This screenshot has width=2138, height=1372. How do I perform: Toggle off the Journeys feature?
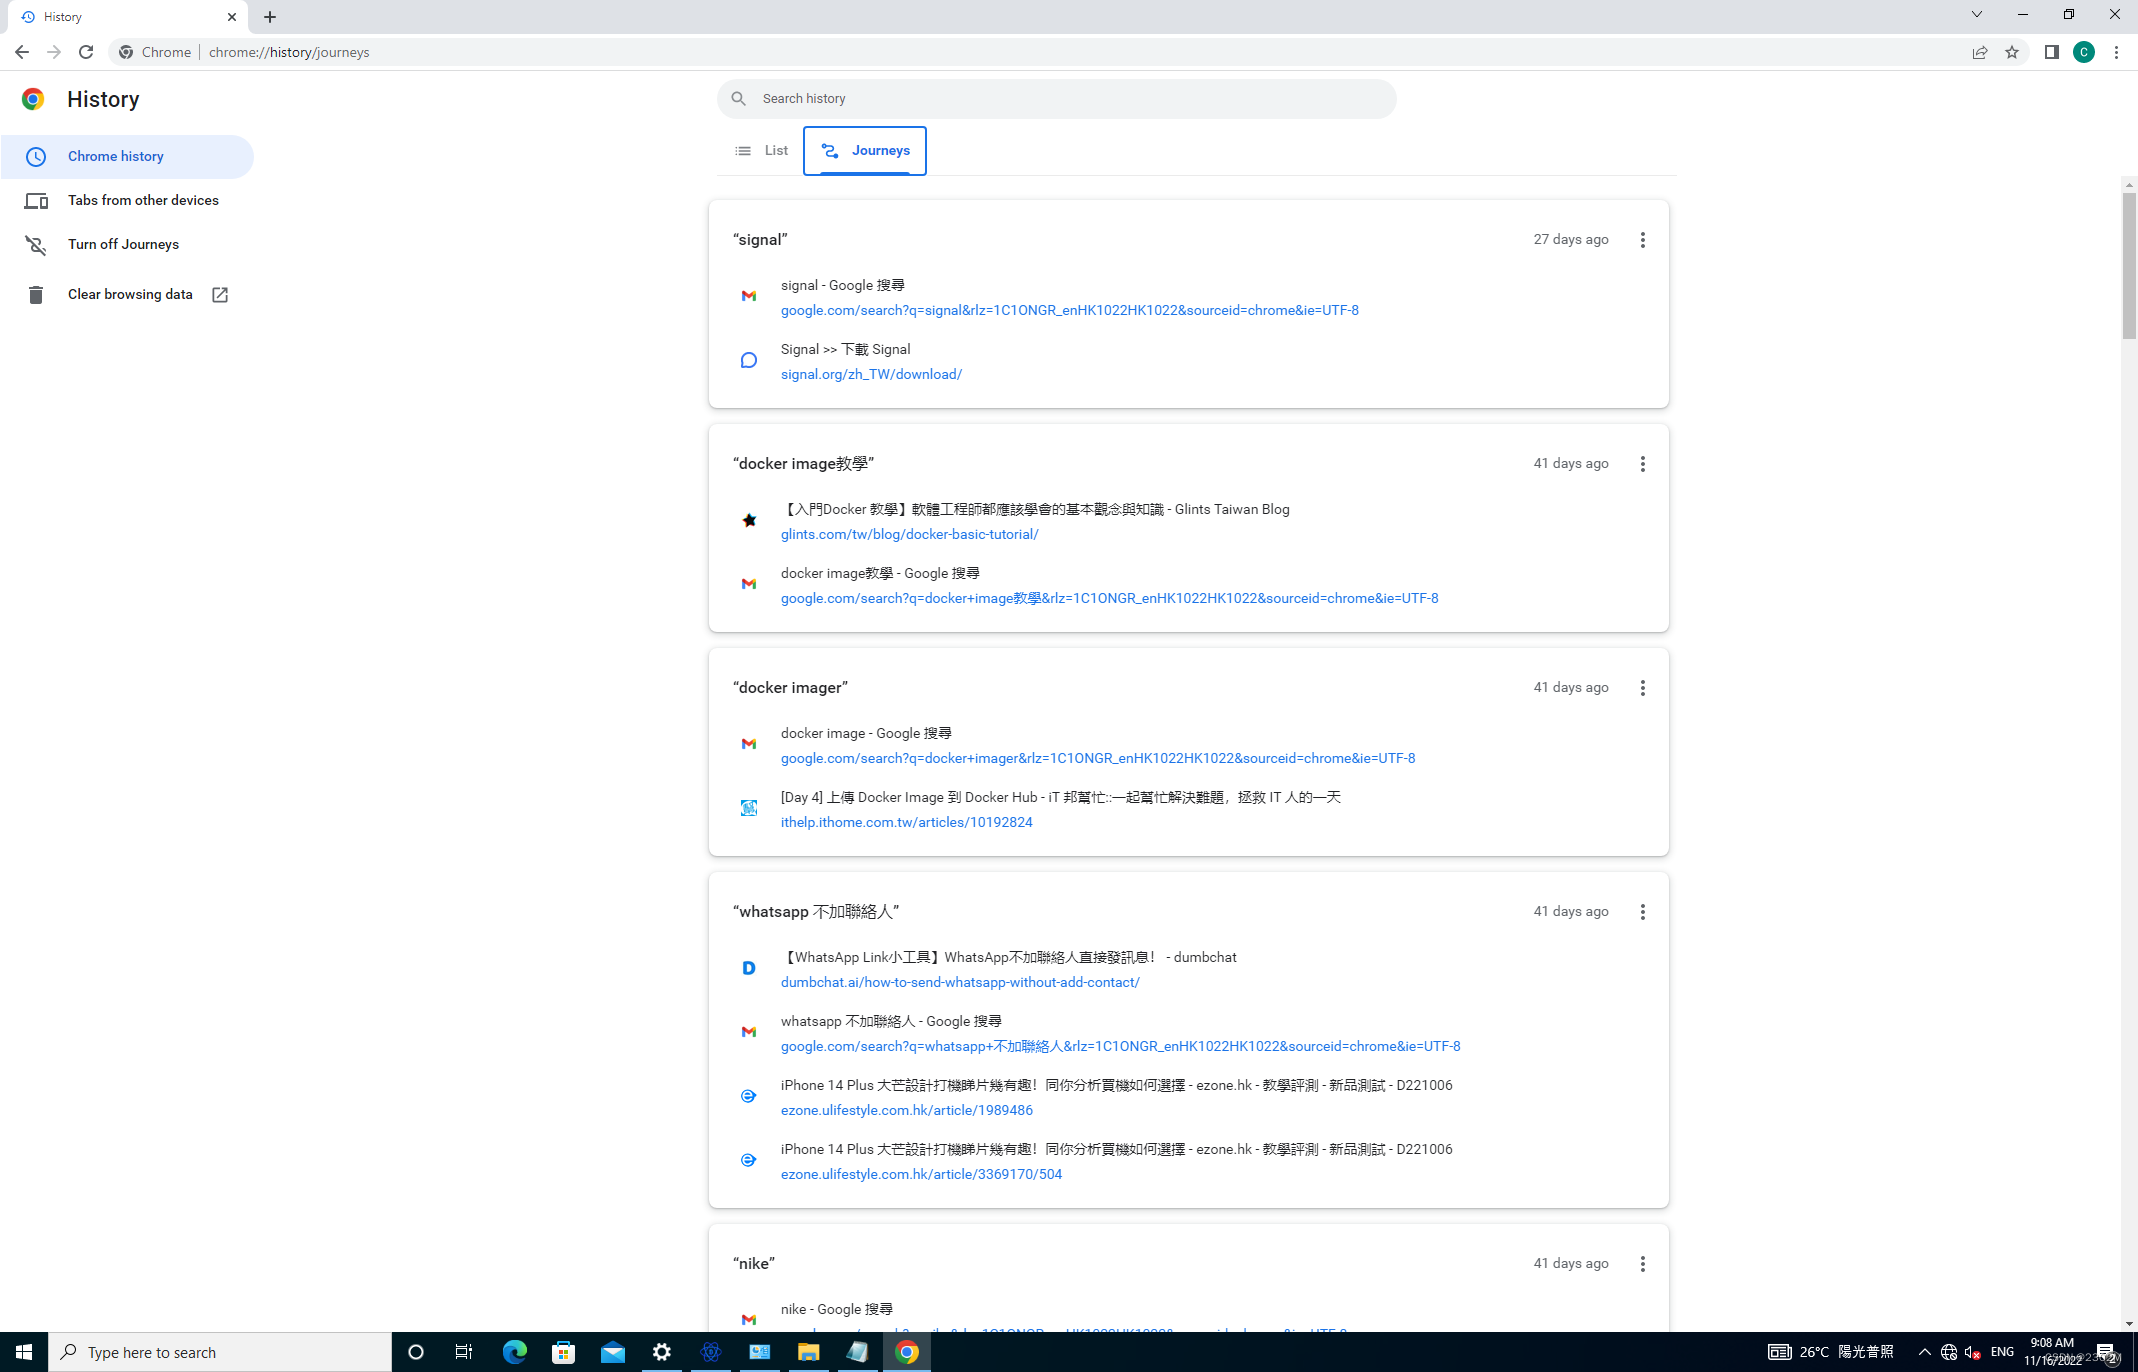(x=122, y=243)
